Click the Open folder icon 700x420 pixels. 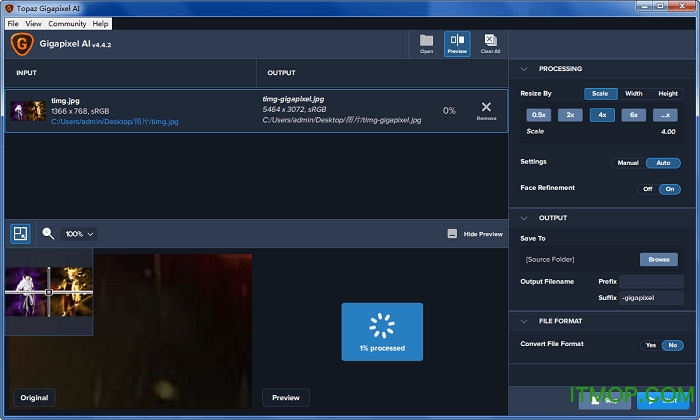(426, 44)
